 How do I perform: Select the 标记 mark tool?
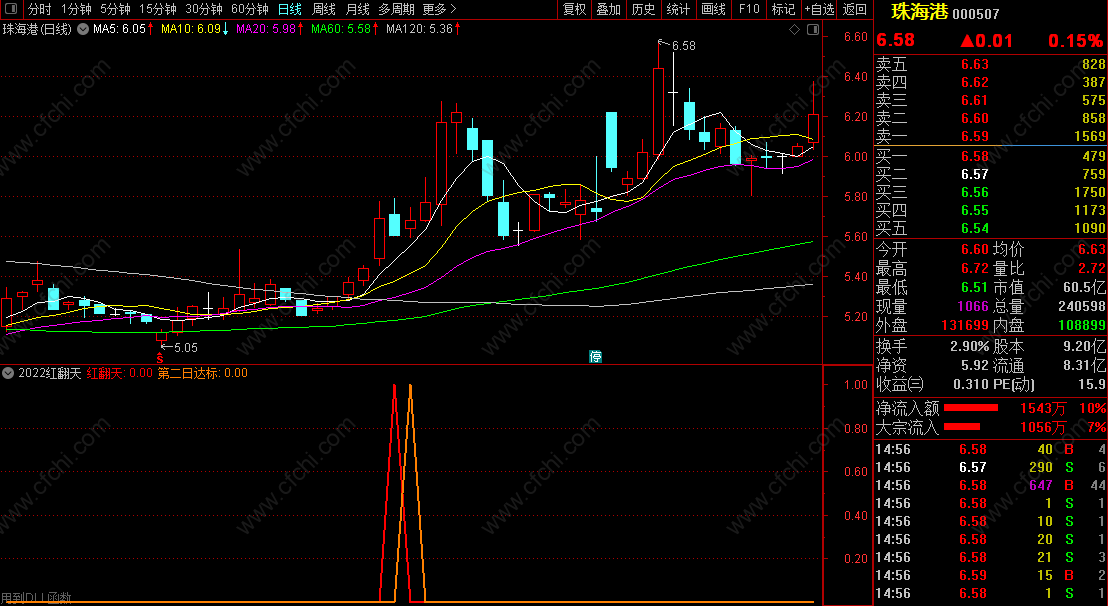pyautogui.click(x=783, y=9)
